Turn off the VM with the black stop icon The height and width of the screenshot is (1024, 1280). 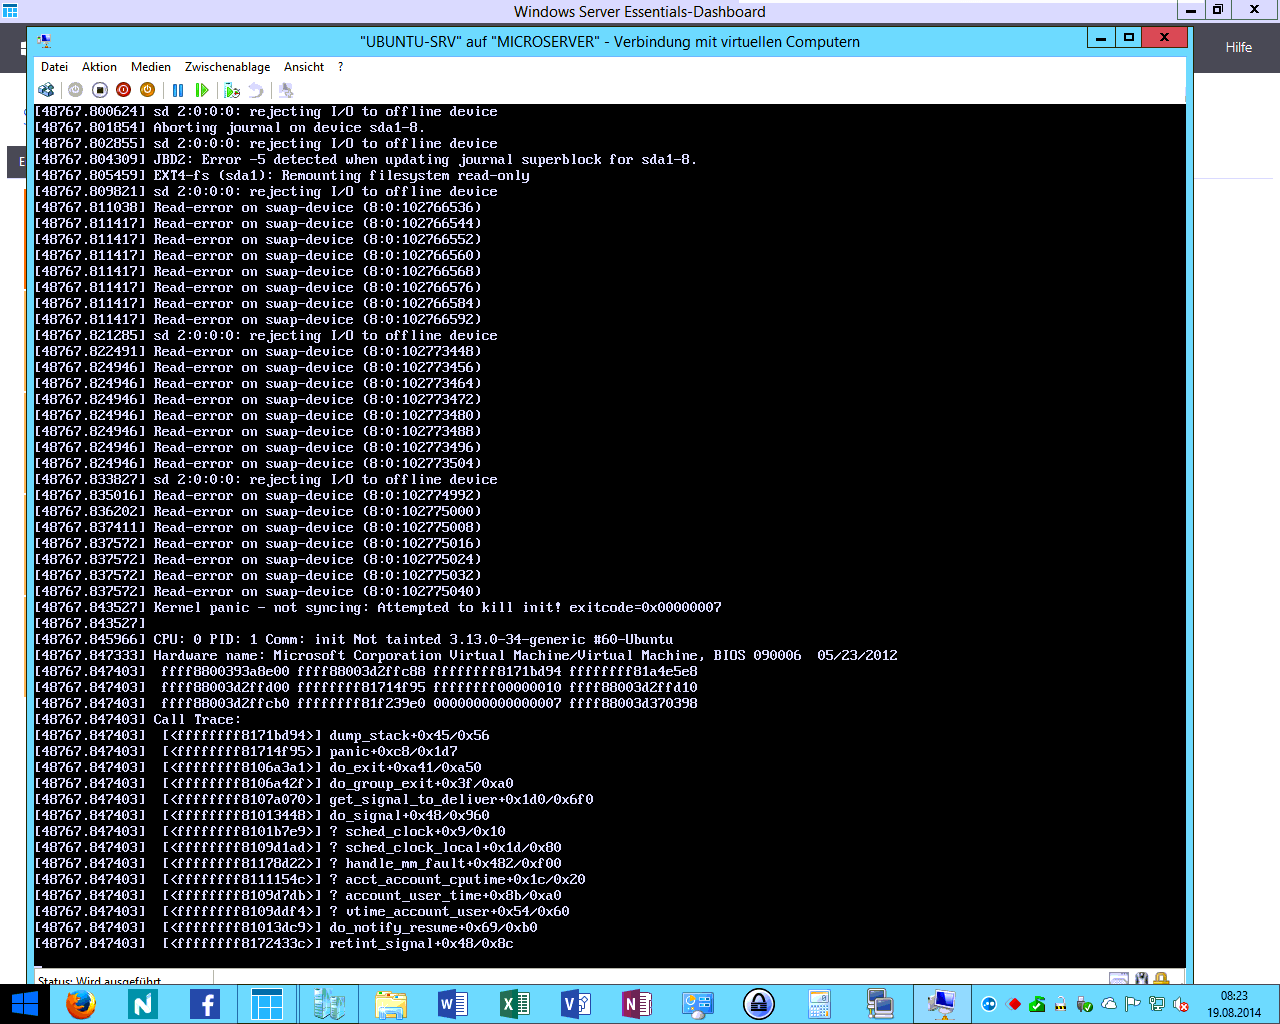point(99,90)
